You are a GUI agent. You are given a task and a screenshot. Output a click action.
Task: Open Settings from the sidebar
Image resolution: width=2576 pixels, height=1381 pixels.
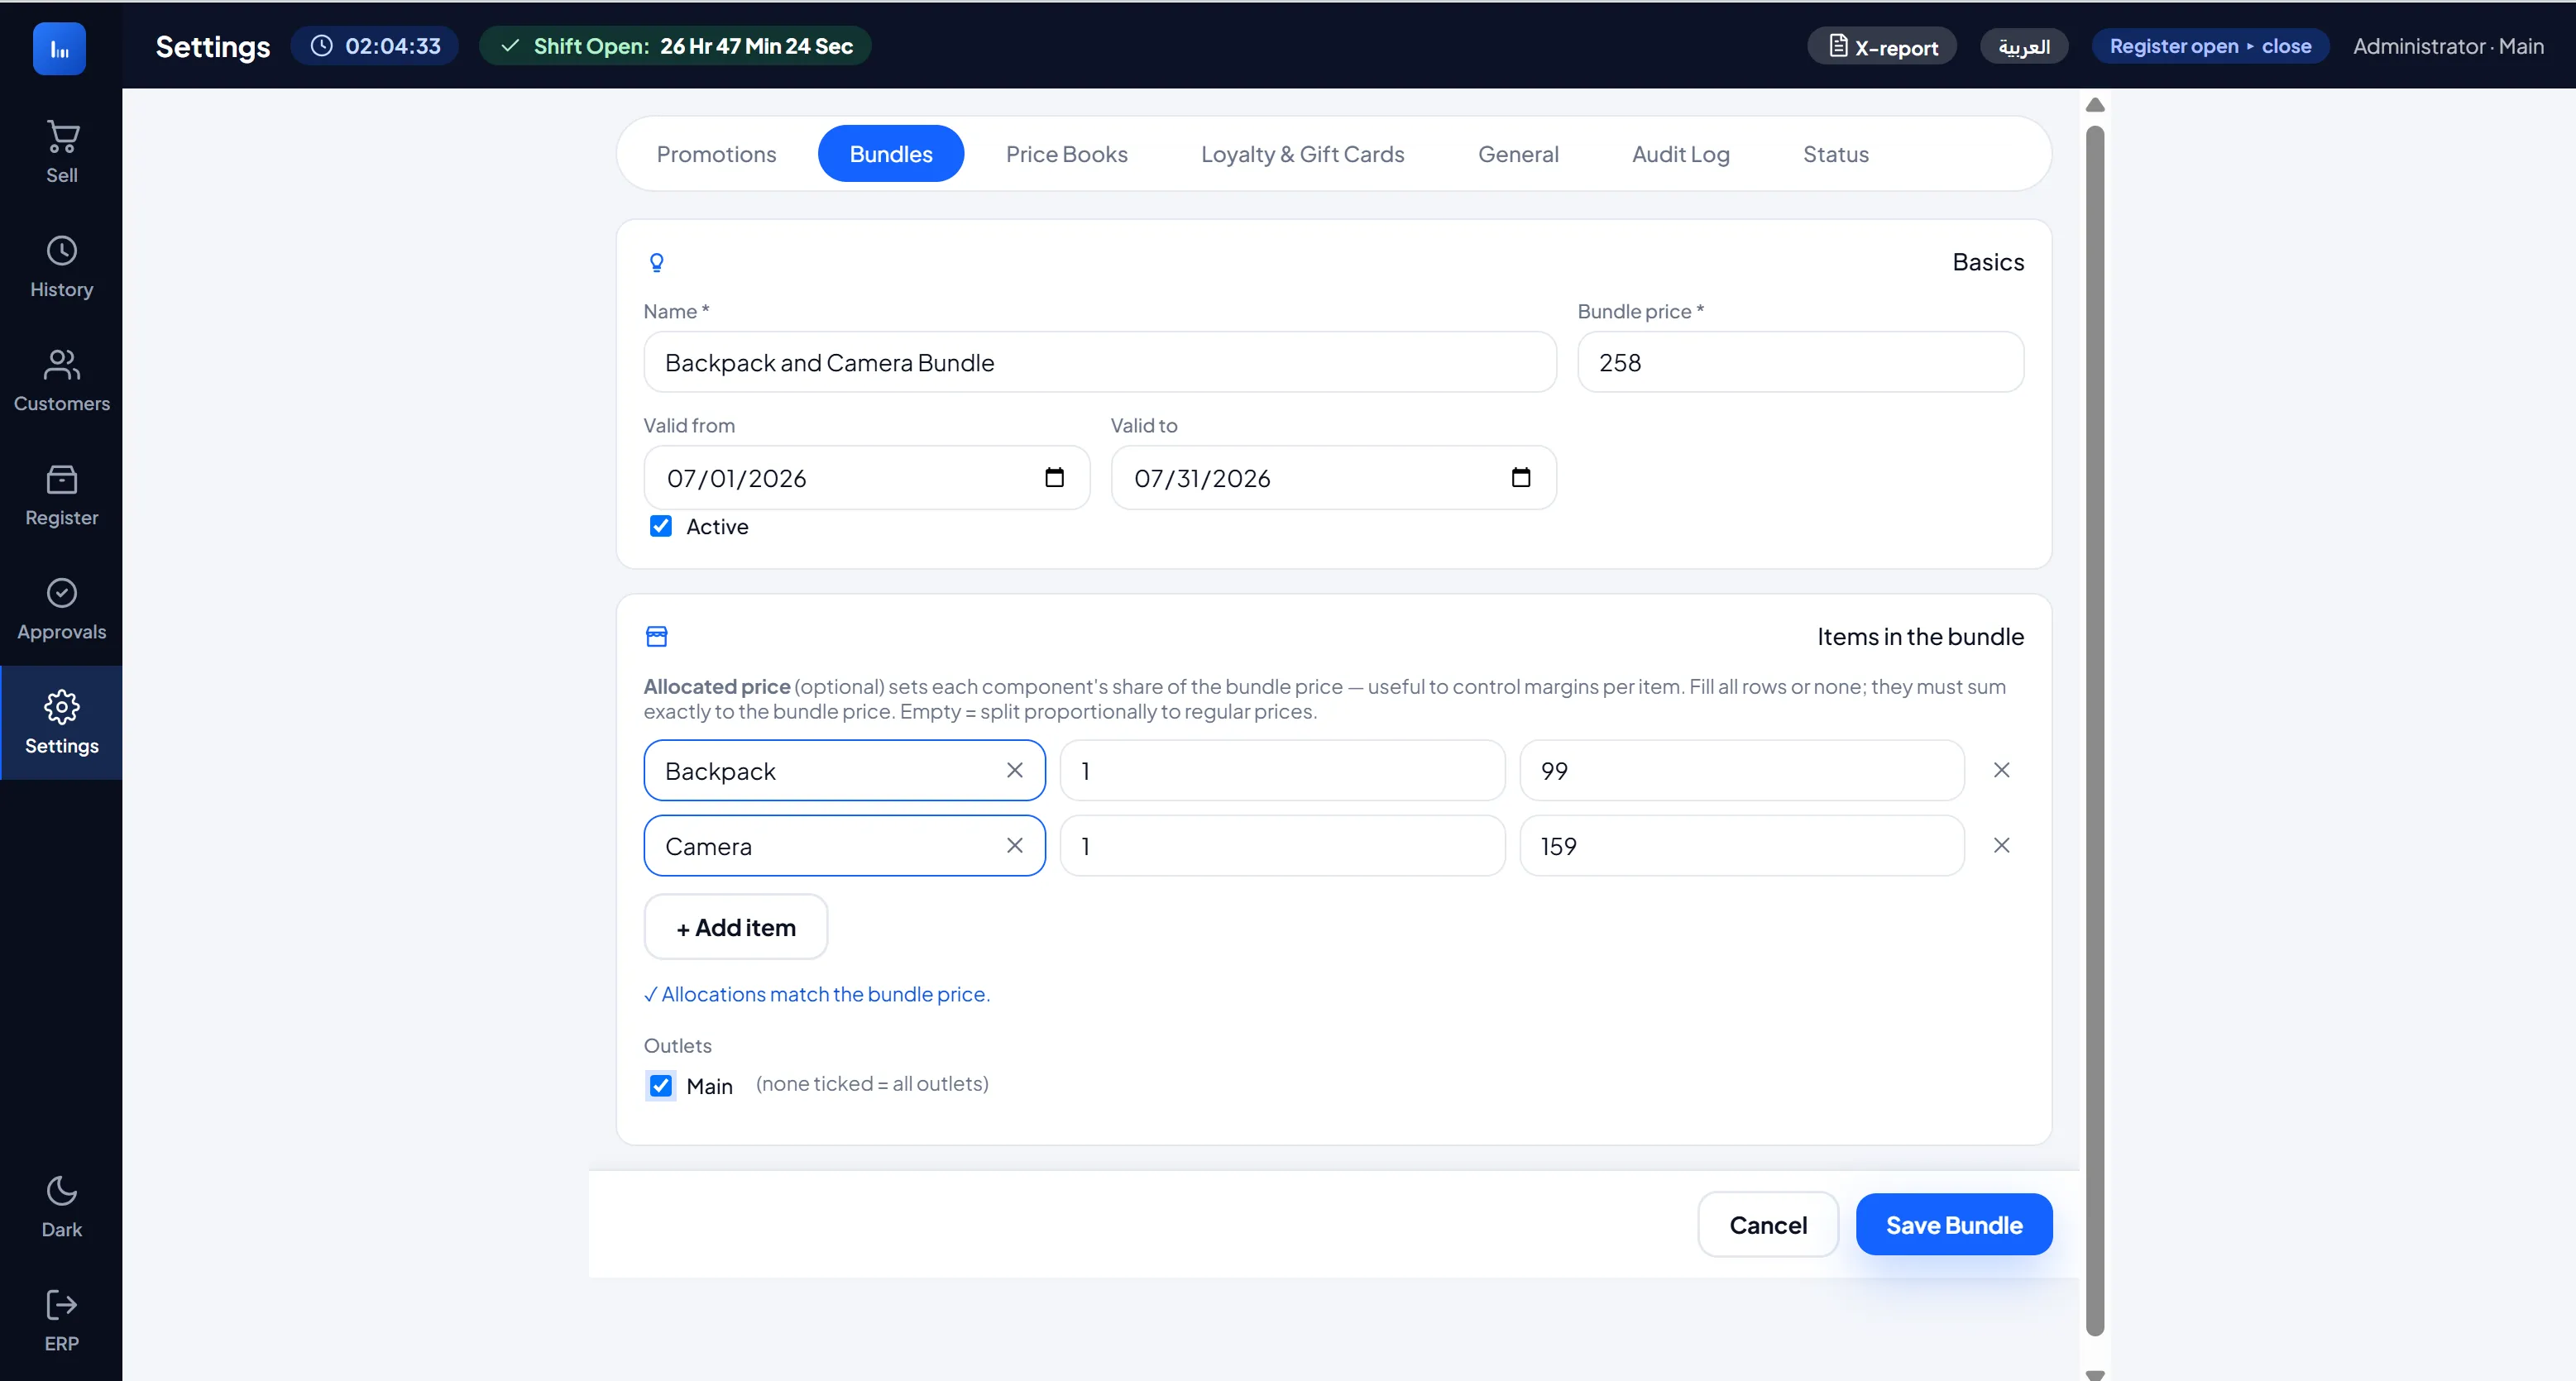coord(61,722)
